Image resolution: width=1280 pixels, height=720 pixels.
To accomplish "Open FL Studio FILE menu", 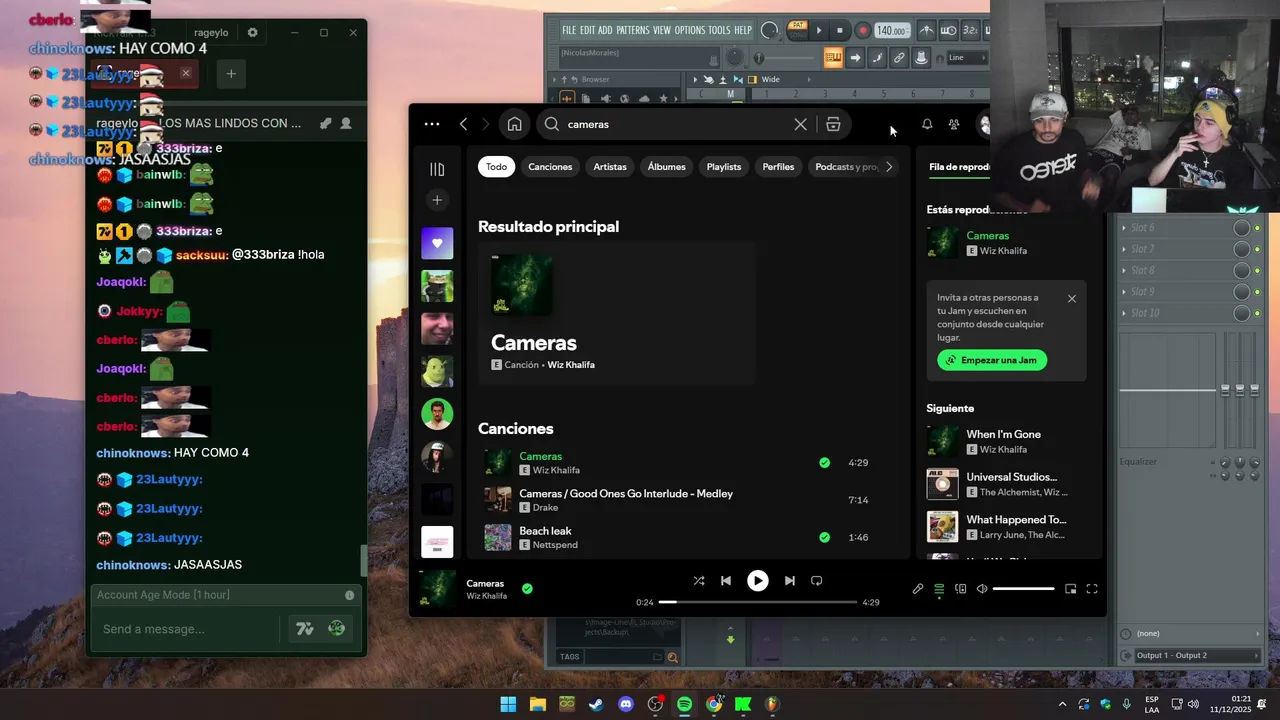I will (x=569, y=30).
